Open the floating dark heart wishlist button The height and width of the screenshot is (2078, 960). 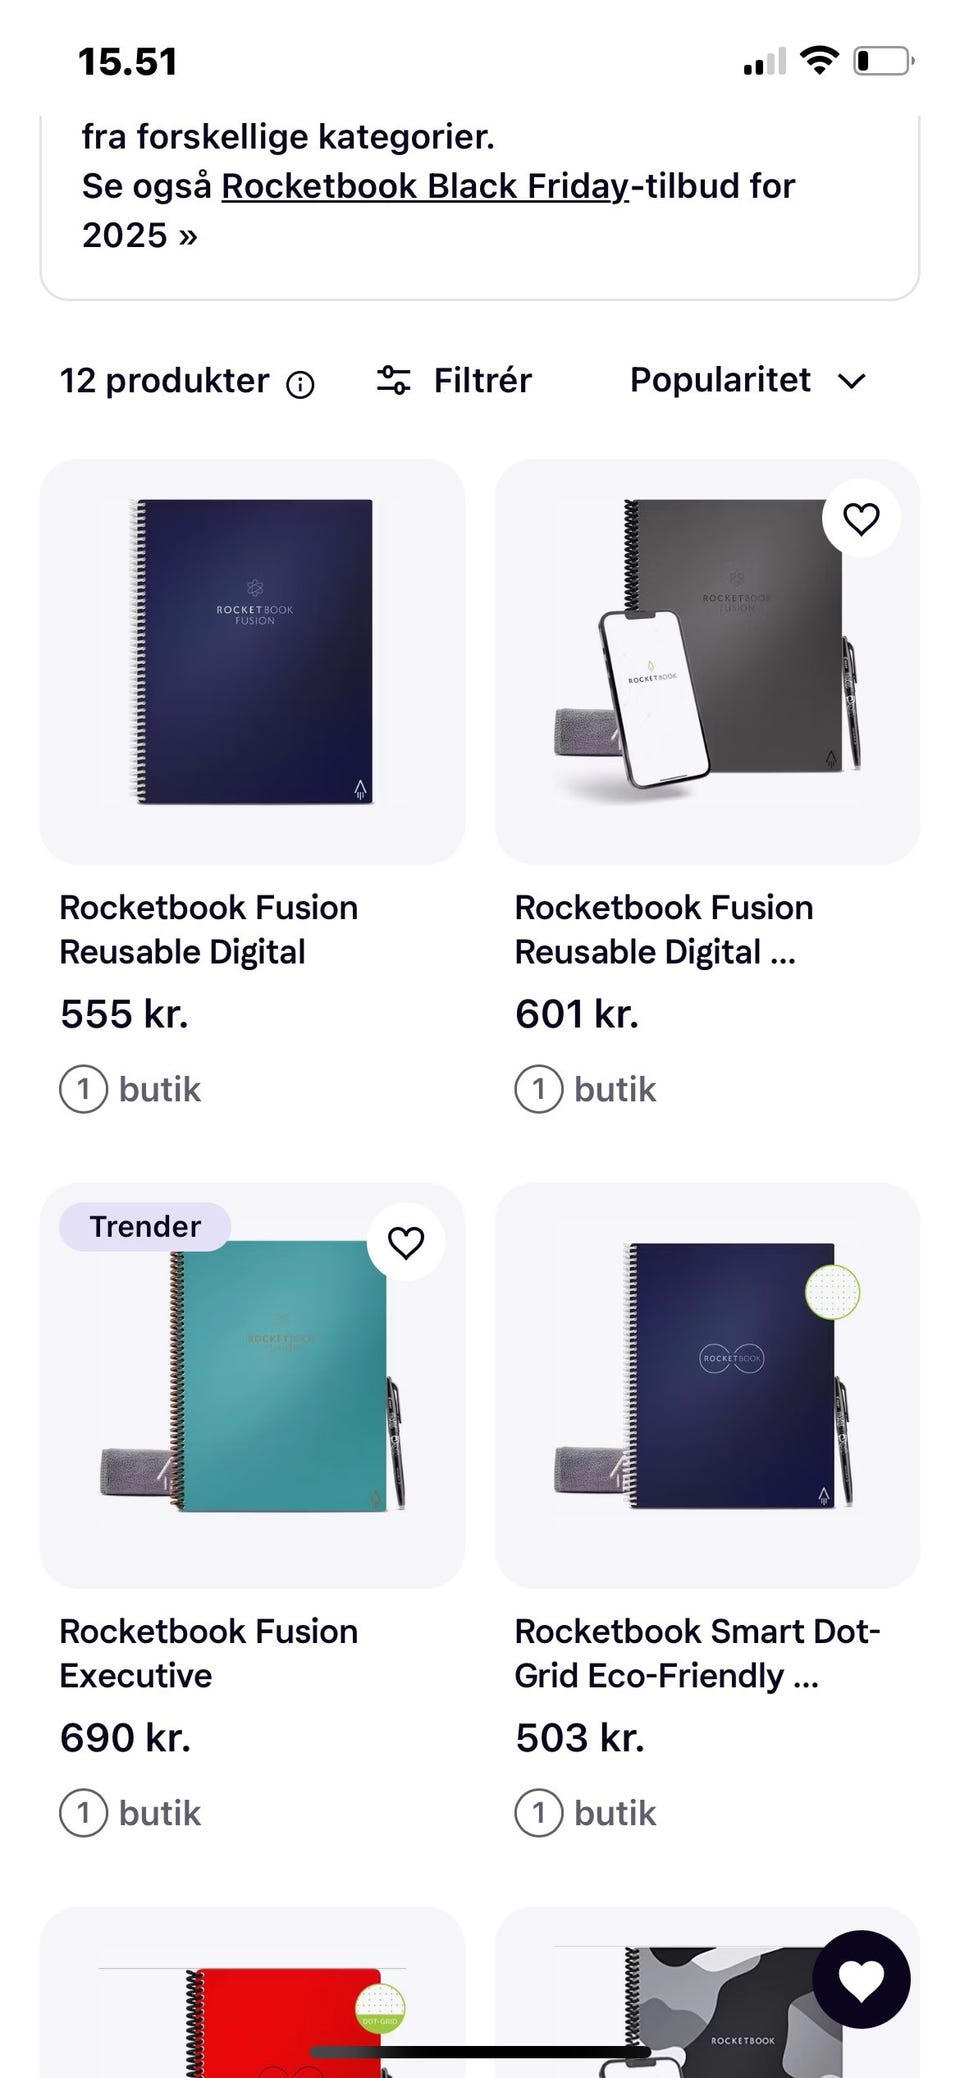click(x=861, y=1979)
